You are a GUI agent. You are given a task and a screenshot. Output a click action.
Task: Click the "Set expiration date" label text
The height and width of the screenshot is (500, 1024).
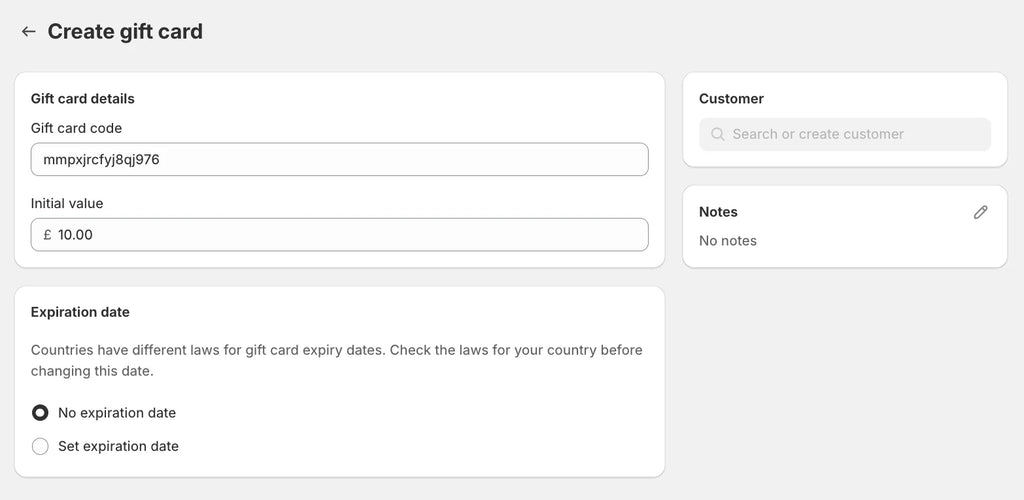(x=118, y=446)
